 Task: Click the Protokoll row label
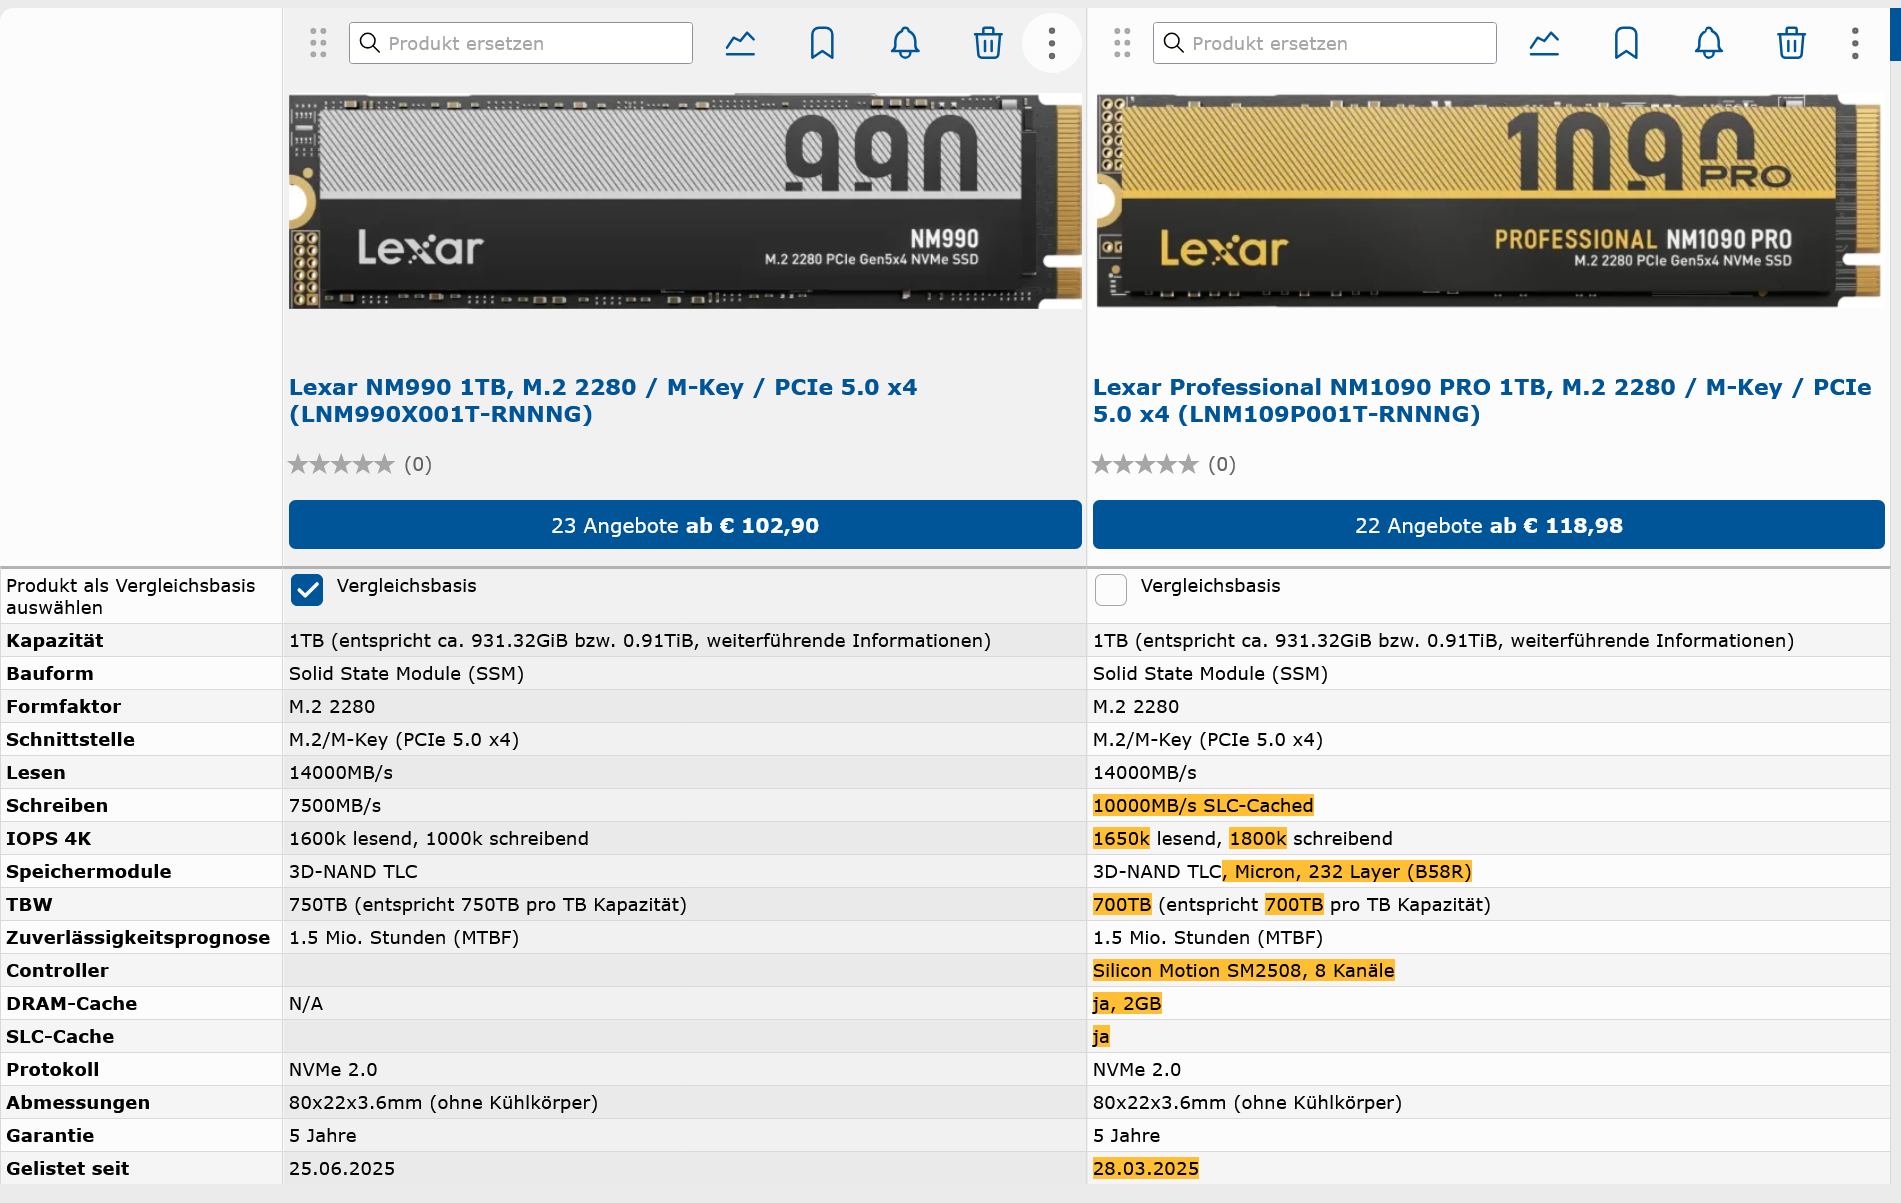pos(53,1069)
